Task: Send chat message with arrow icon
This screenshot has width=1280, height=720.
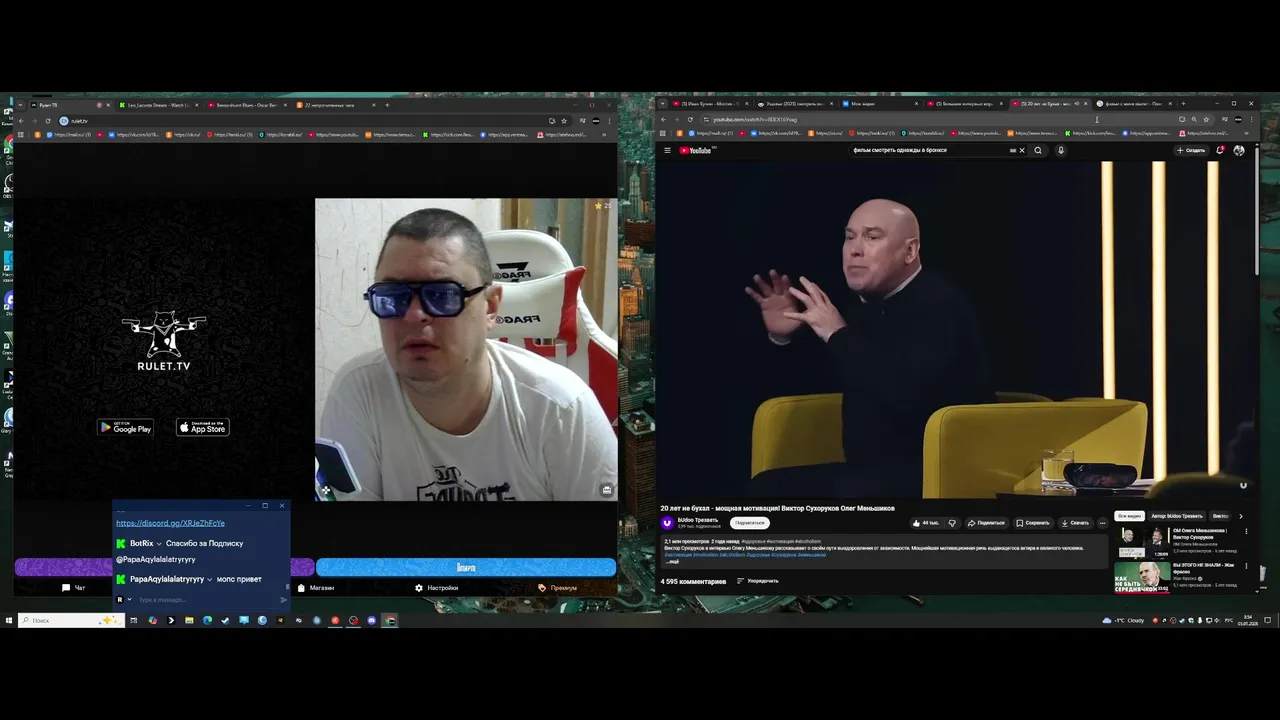Action: (283, 600)
